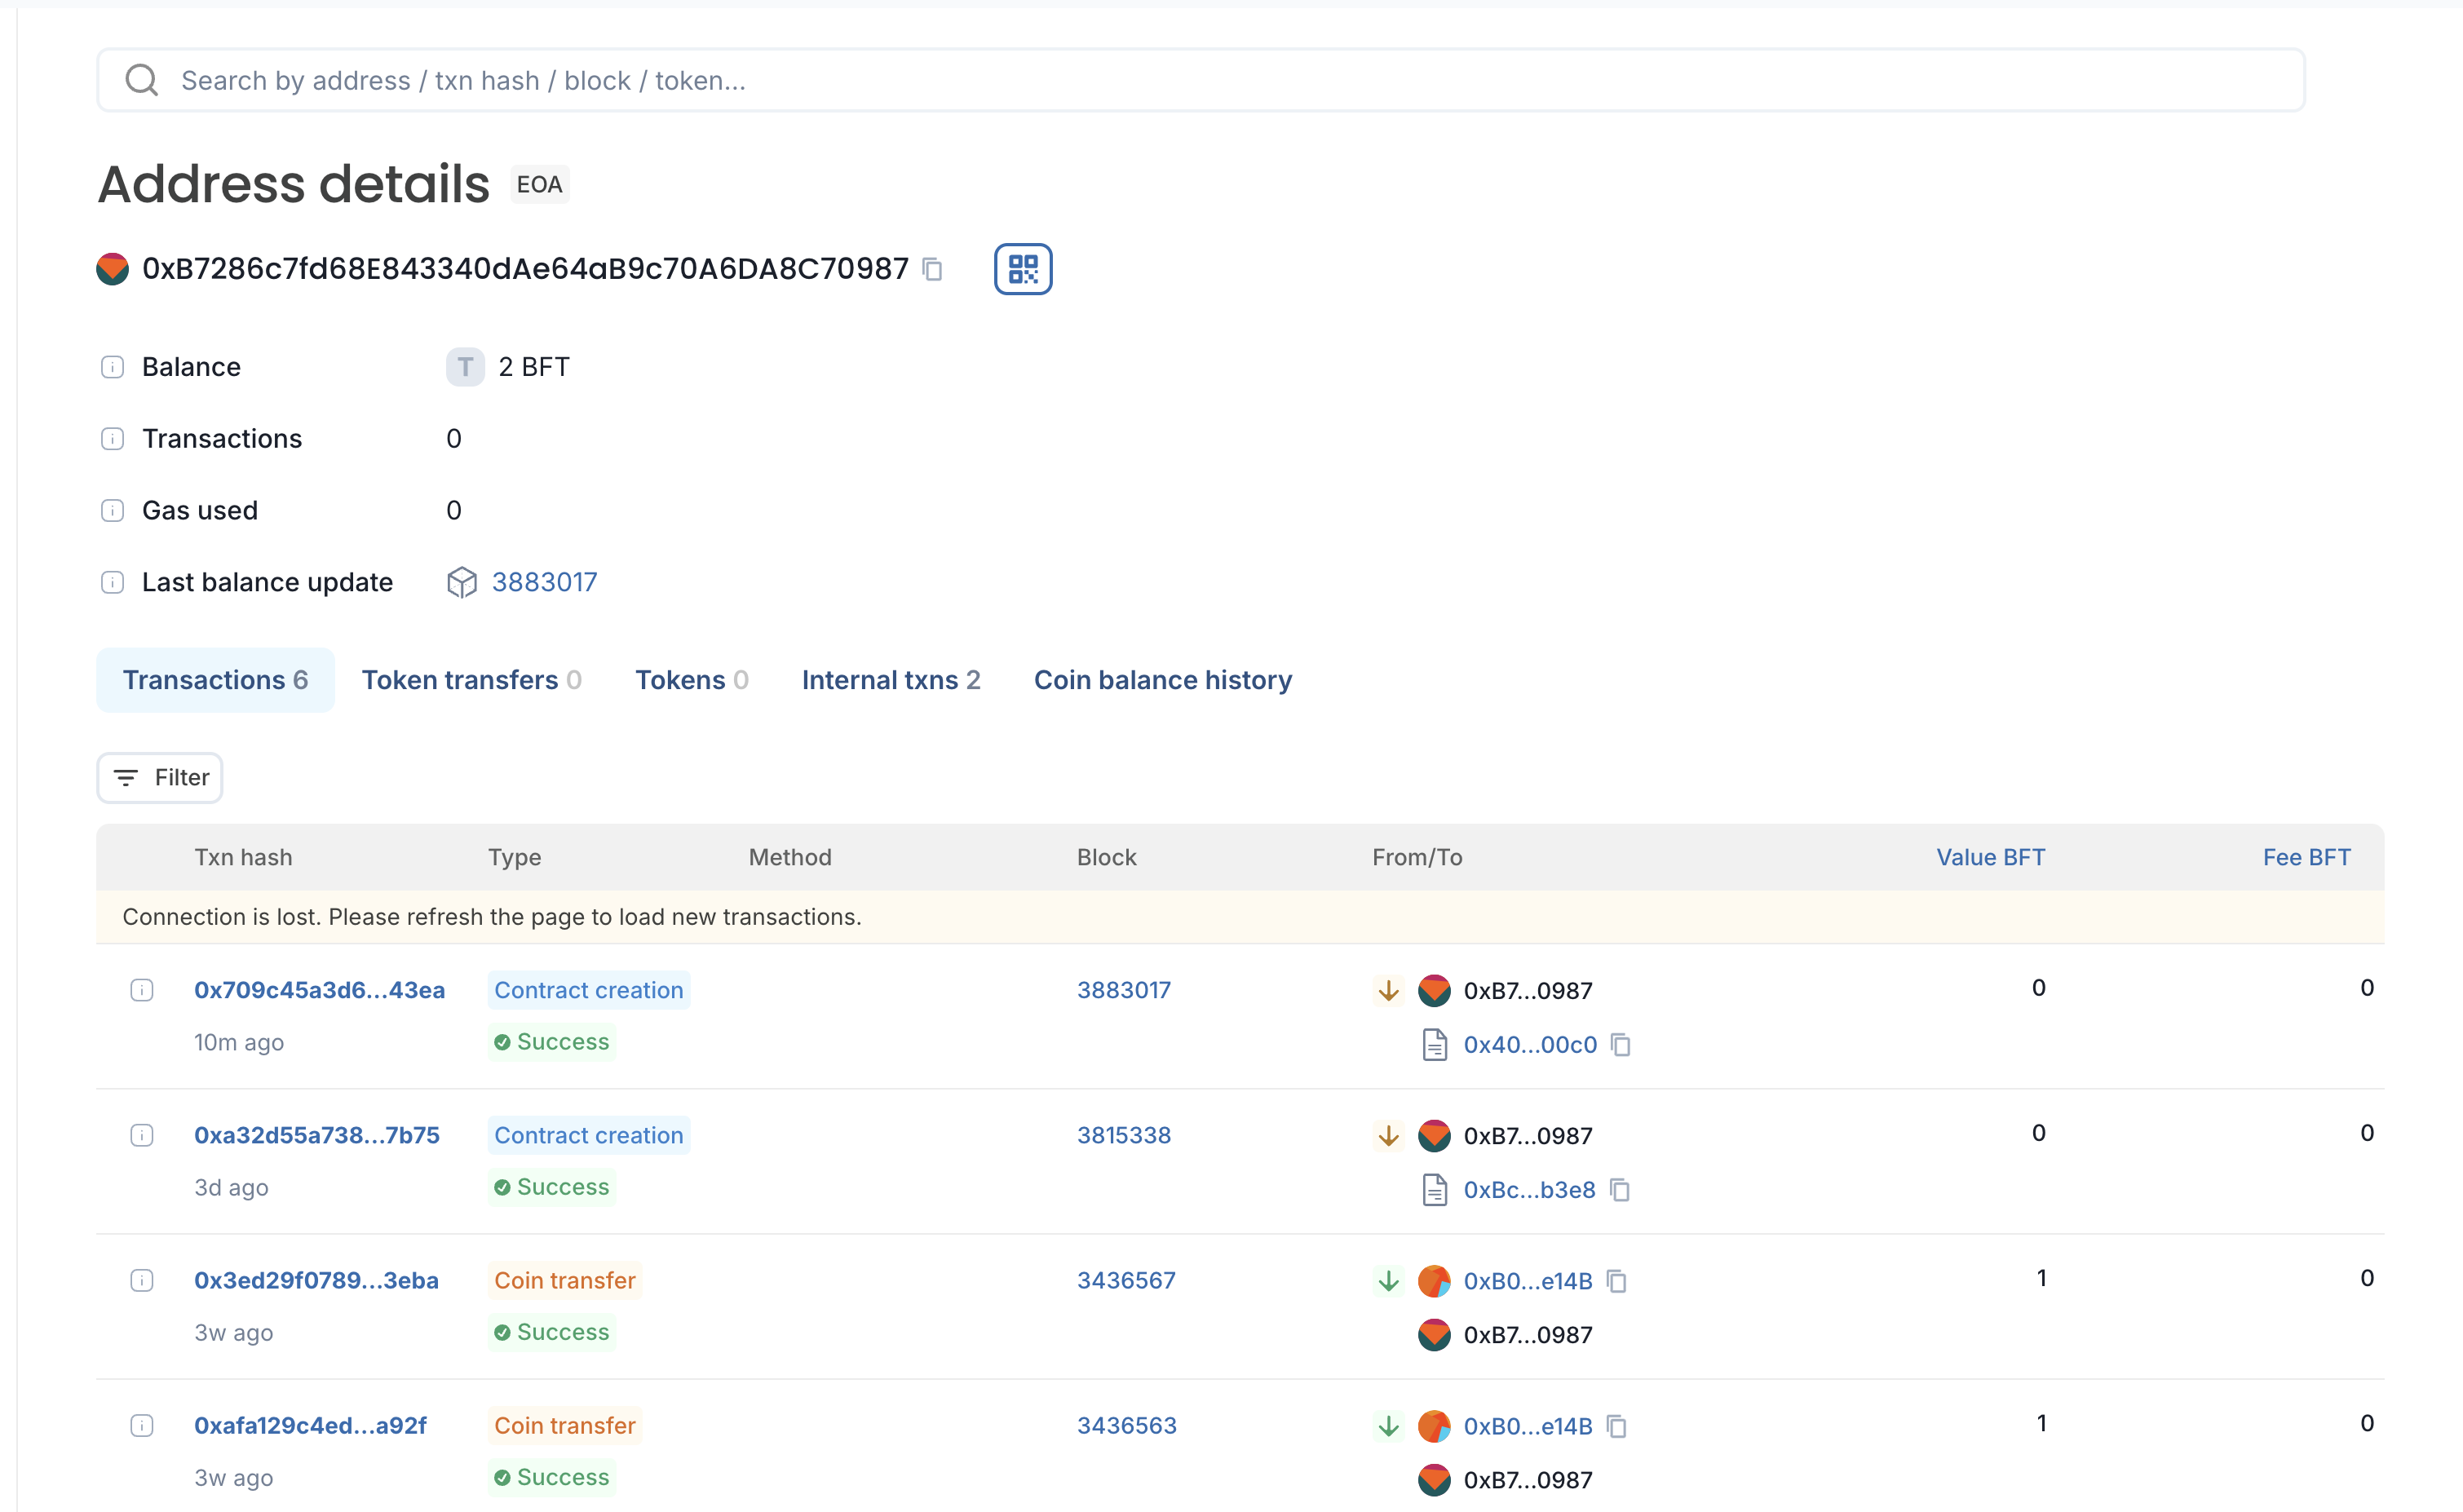The image size is (2463, 1512).
Task: Open last balance update block 3883017
Action: click(x=544, y=582)
